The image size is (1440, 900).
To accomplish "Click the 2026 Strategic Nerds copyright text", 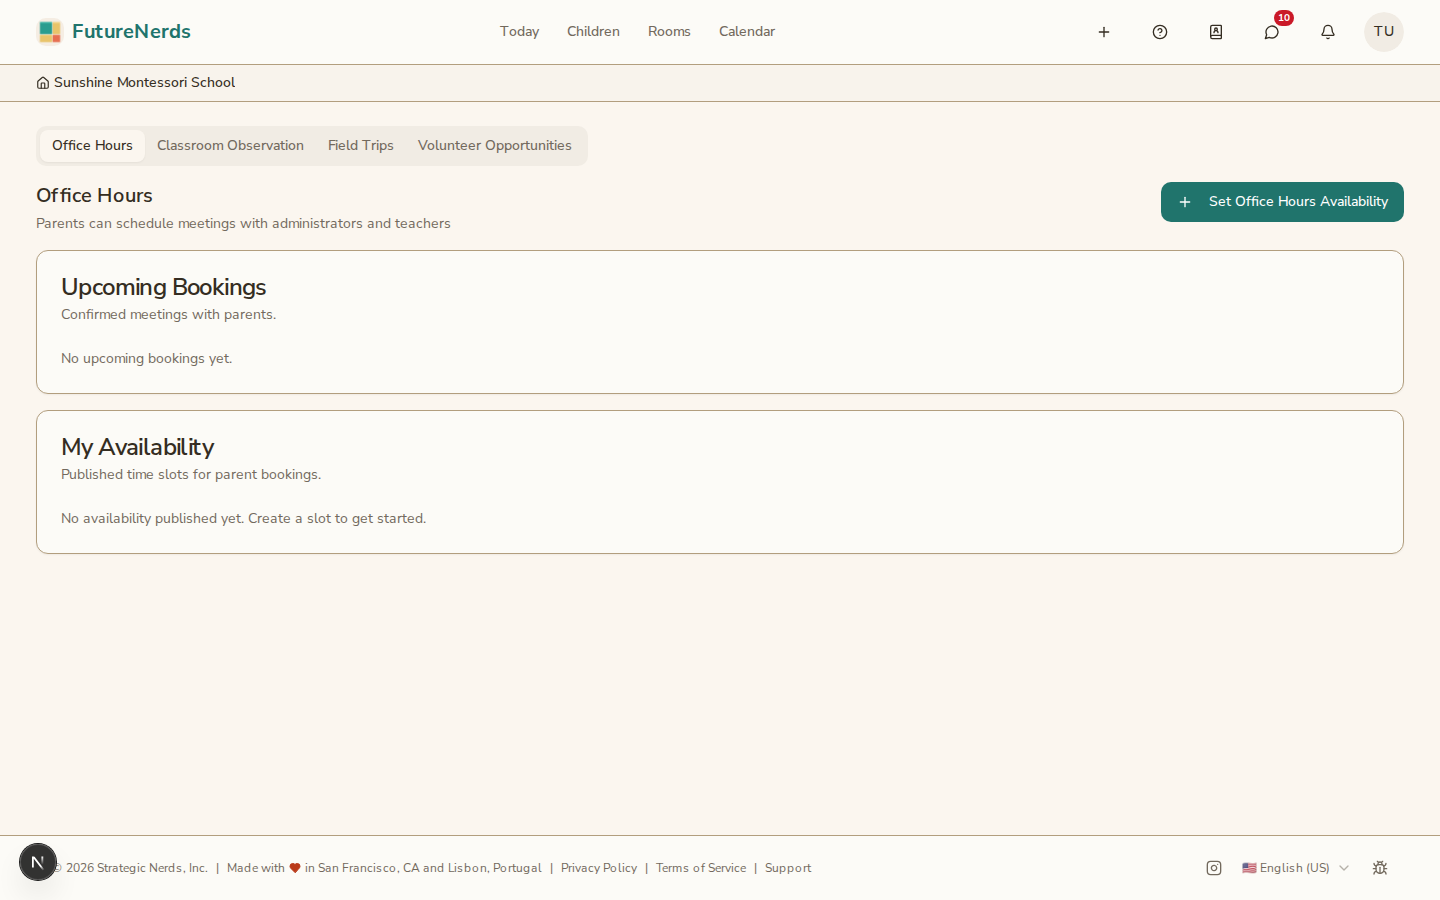I will (130, 868).
